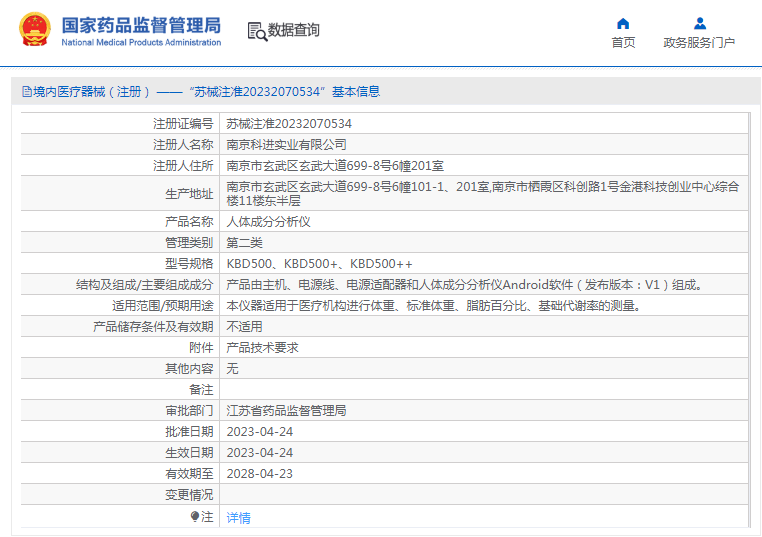This screenshot has width=762, height=537.
Task: Select 生效日期 value 2023-04-24
Action: 260,453
